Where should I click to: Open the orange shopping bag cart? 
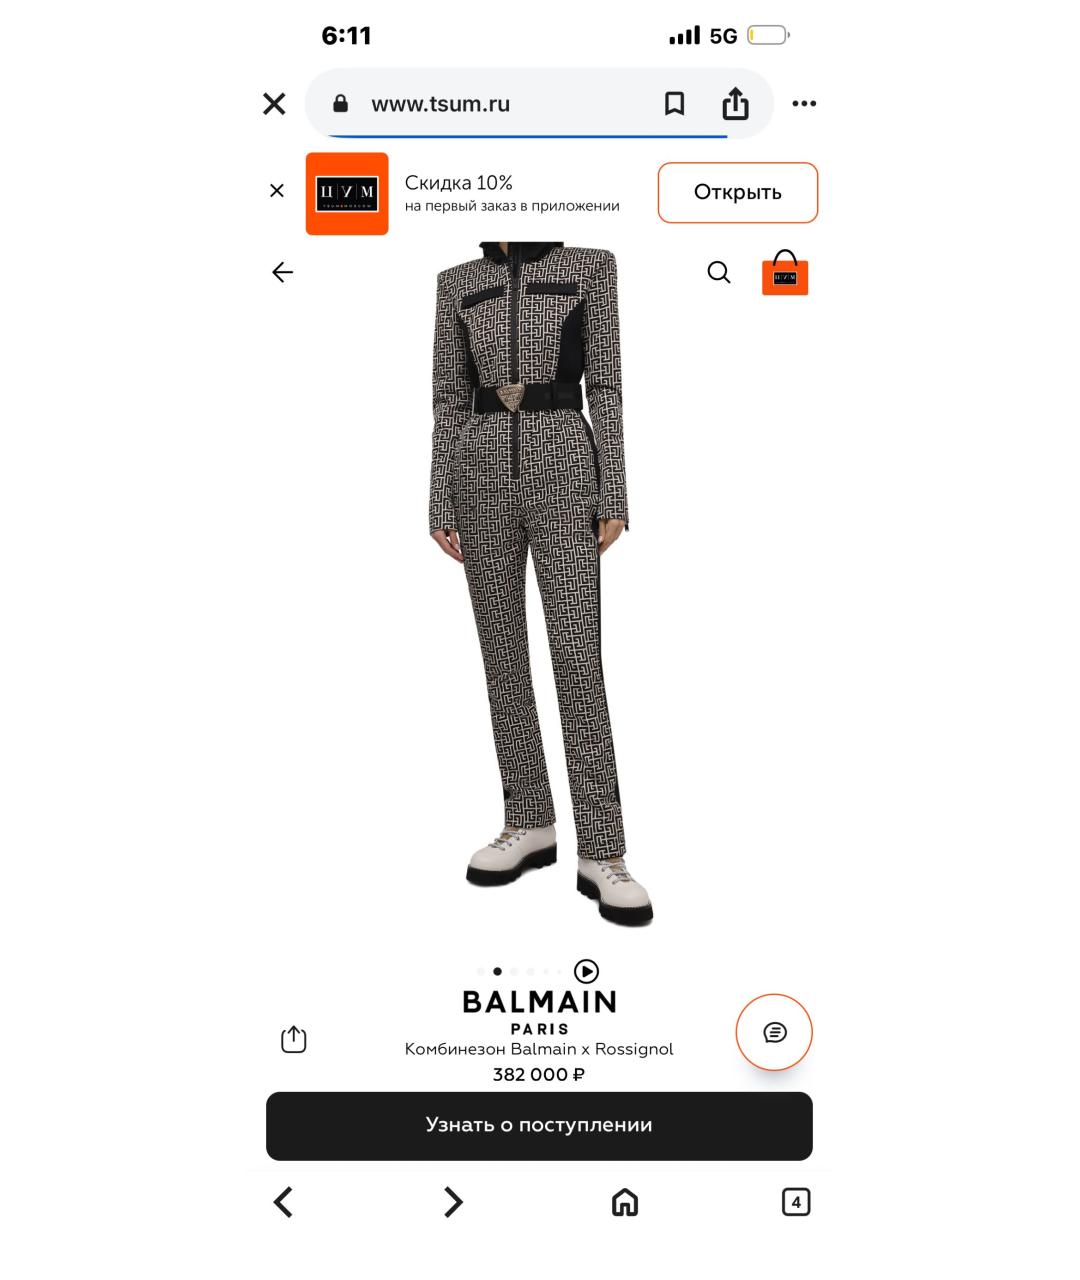785,273
